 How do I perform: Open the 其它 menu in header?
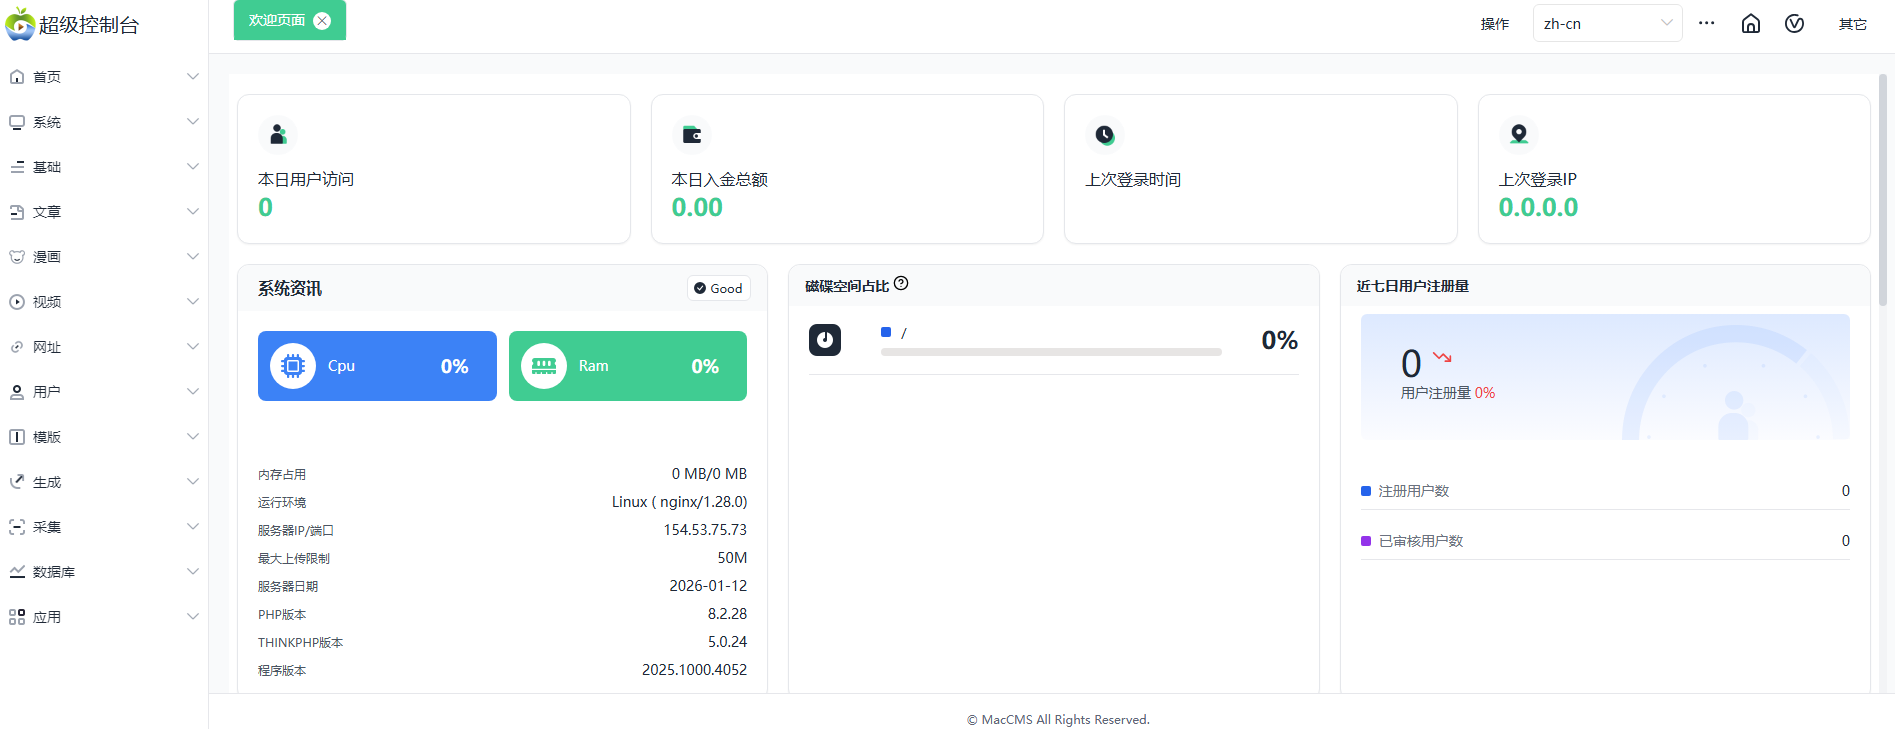tap(1852, 24)
